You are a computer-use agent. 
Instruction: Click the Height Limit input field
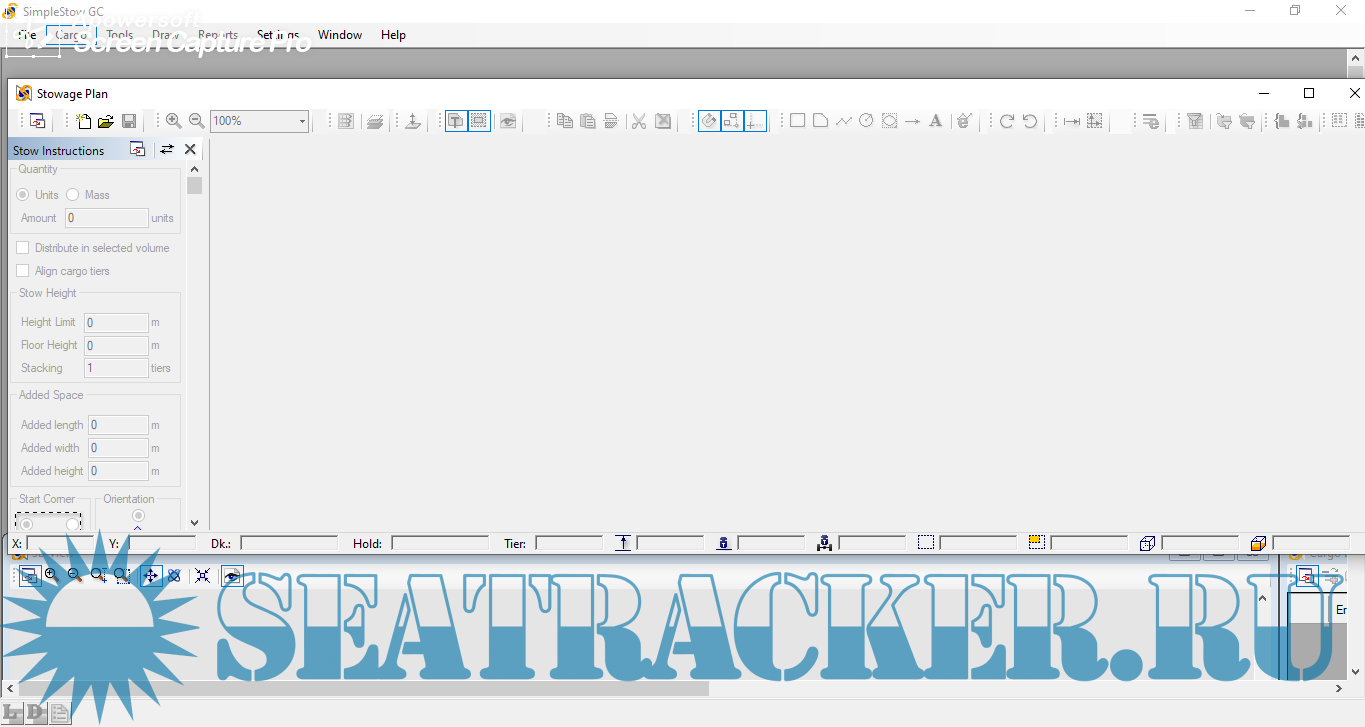(116, 323)
